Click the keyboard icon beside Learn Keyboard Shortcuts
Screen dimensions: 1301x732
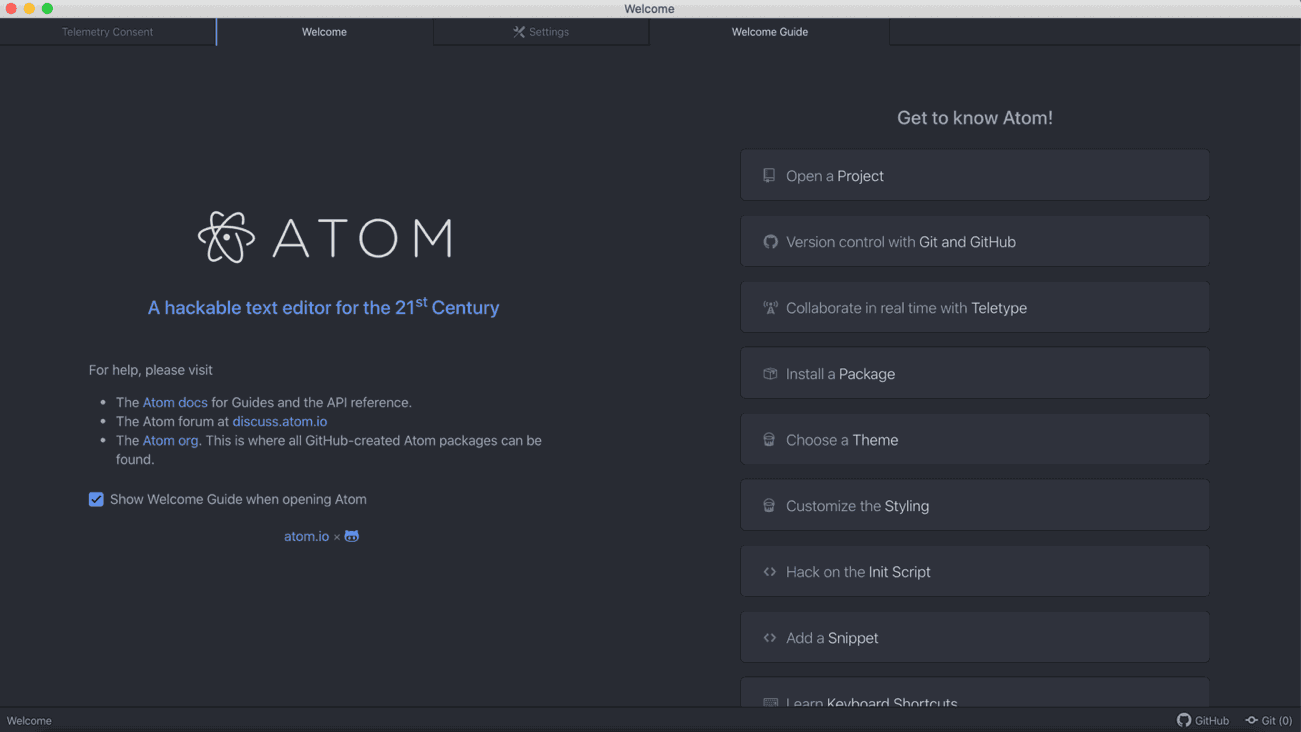[x=770, y=703]
